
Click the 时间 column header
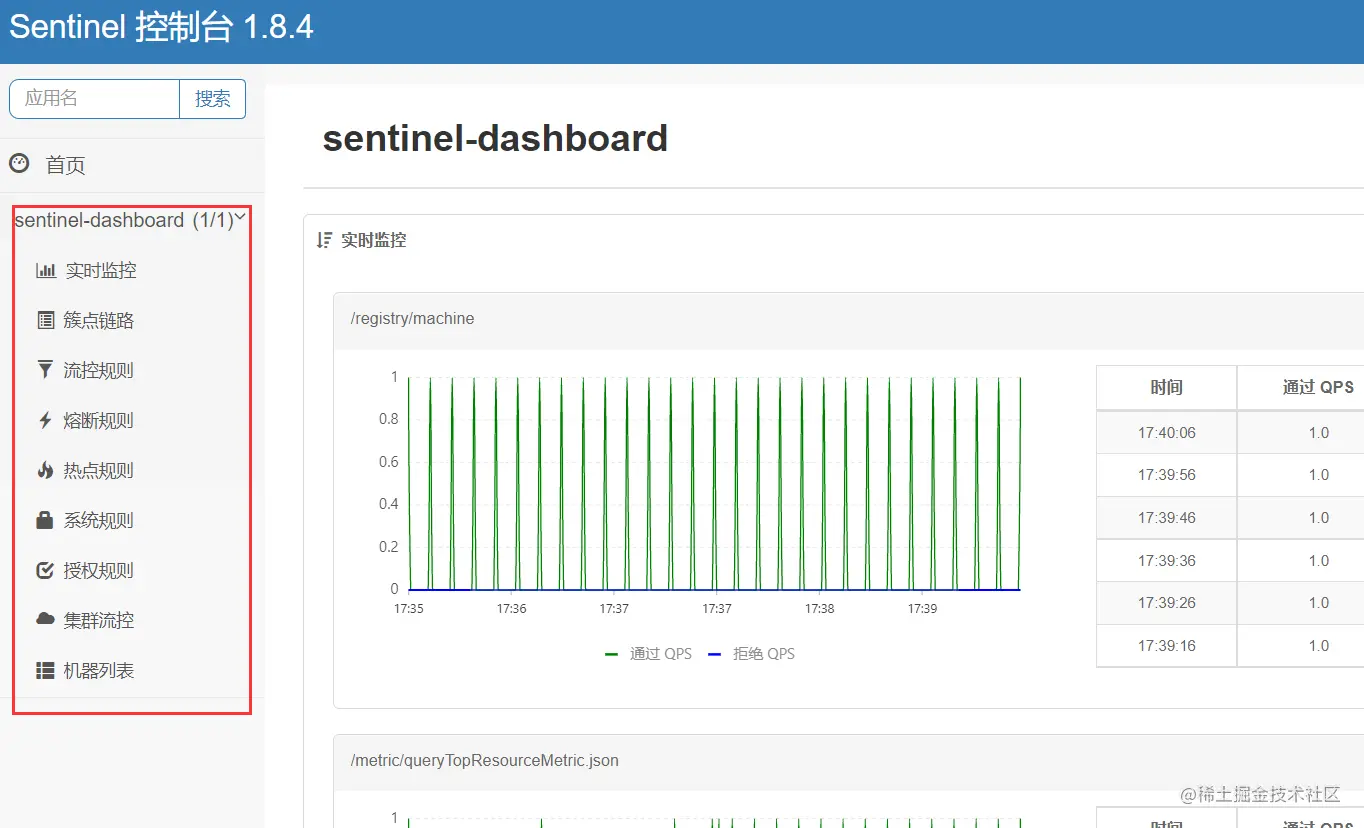click(x=1166, y=388)
